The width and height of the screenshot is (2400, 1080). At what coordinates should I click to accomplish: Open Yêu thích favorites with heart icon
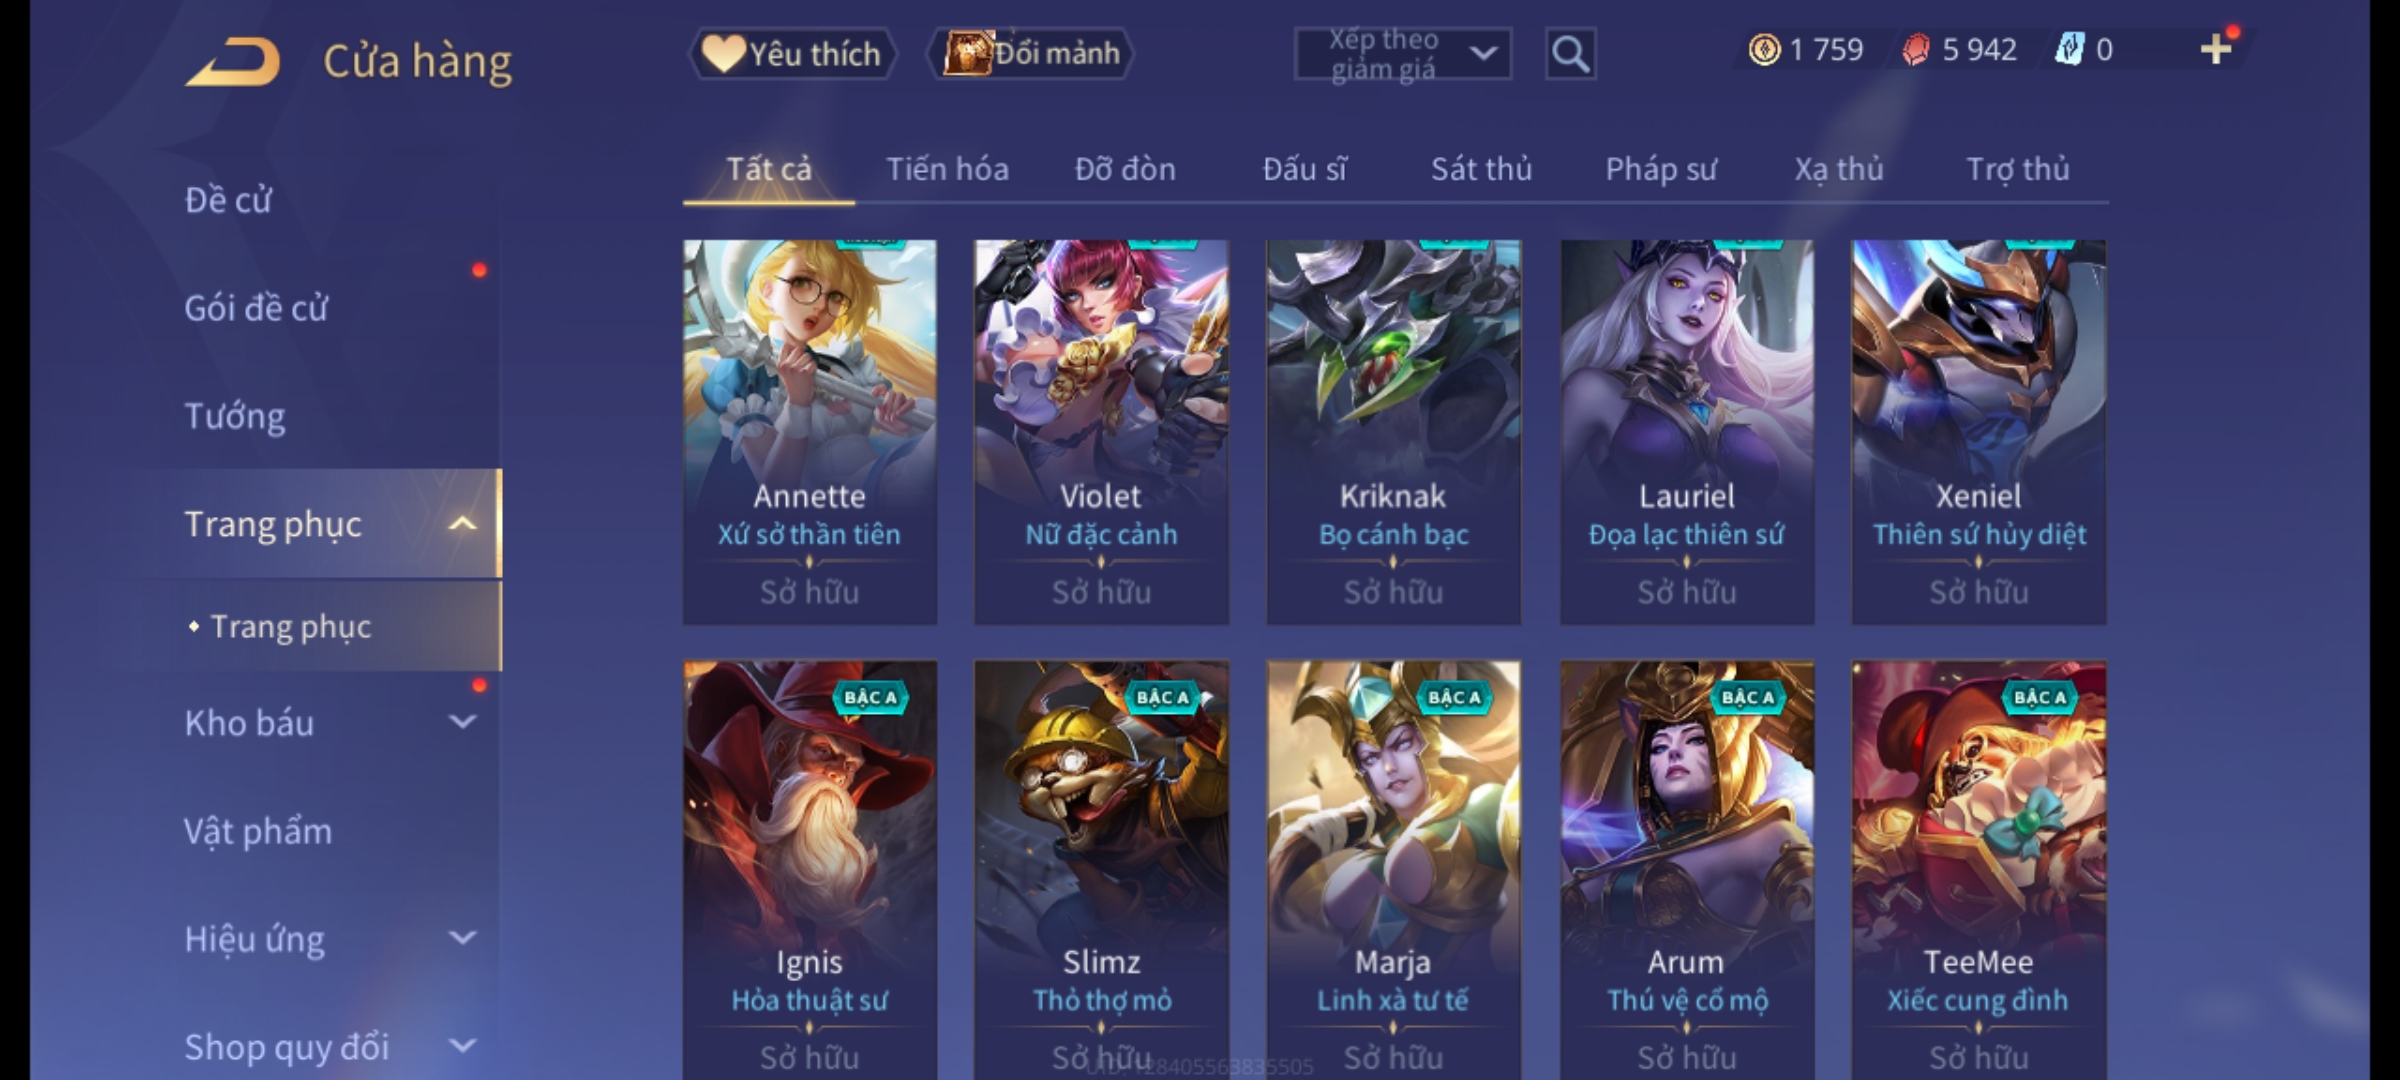pyautogui.click(x=792, y=53)
